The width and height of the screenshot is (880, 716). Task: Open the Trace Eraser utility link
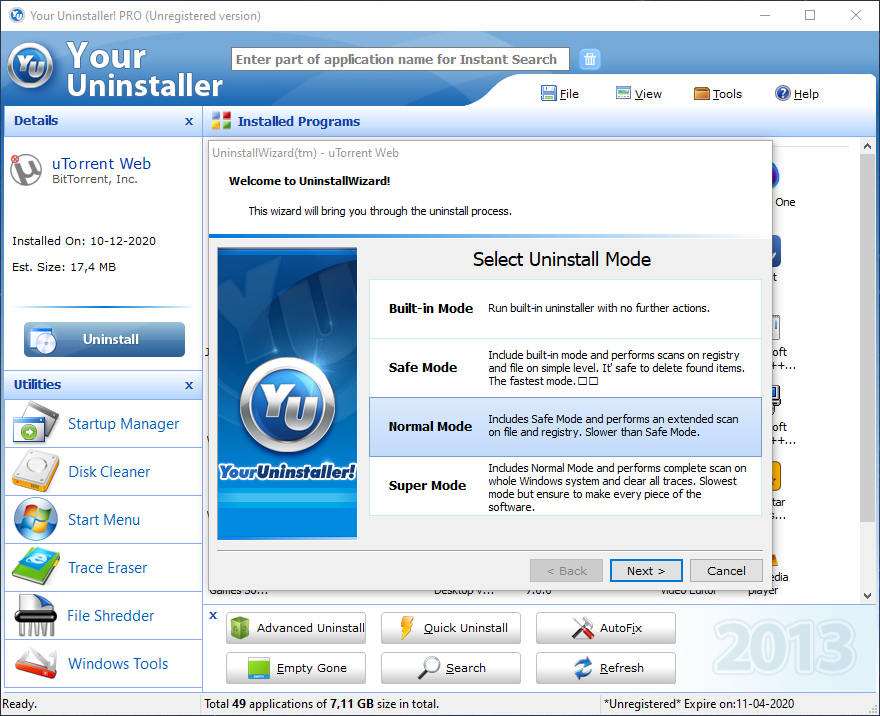pyautogui.click(x=107, y=568)
